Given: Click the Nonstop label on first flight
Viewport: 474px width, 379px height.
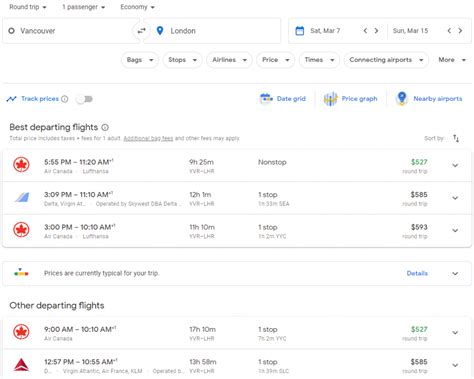Looking at the screenshot, I should 272,162.
